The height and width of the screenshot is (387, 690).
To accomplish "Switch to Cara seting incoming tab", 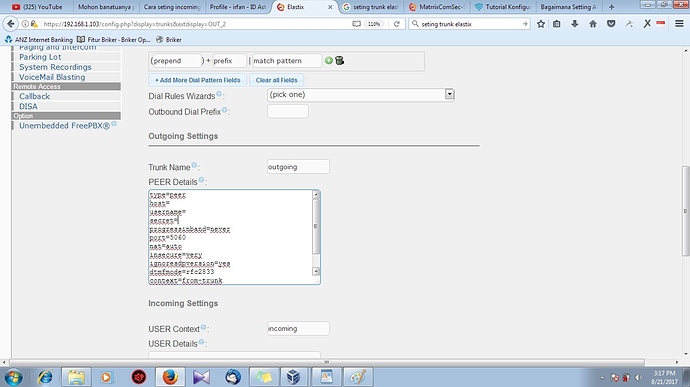I will pos(172,7).
